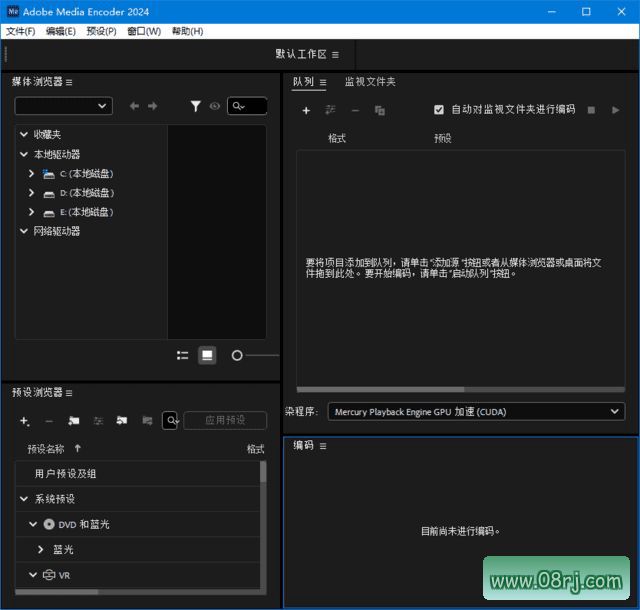Switch media browser to thumbnail view
The height and width of the screenshot is (610, 640).
point(207,355)
